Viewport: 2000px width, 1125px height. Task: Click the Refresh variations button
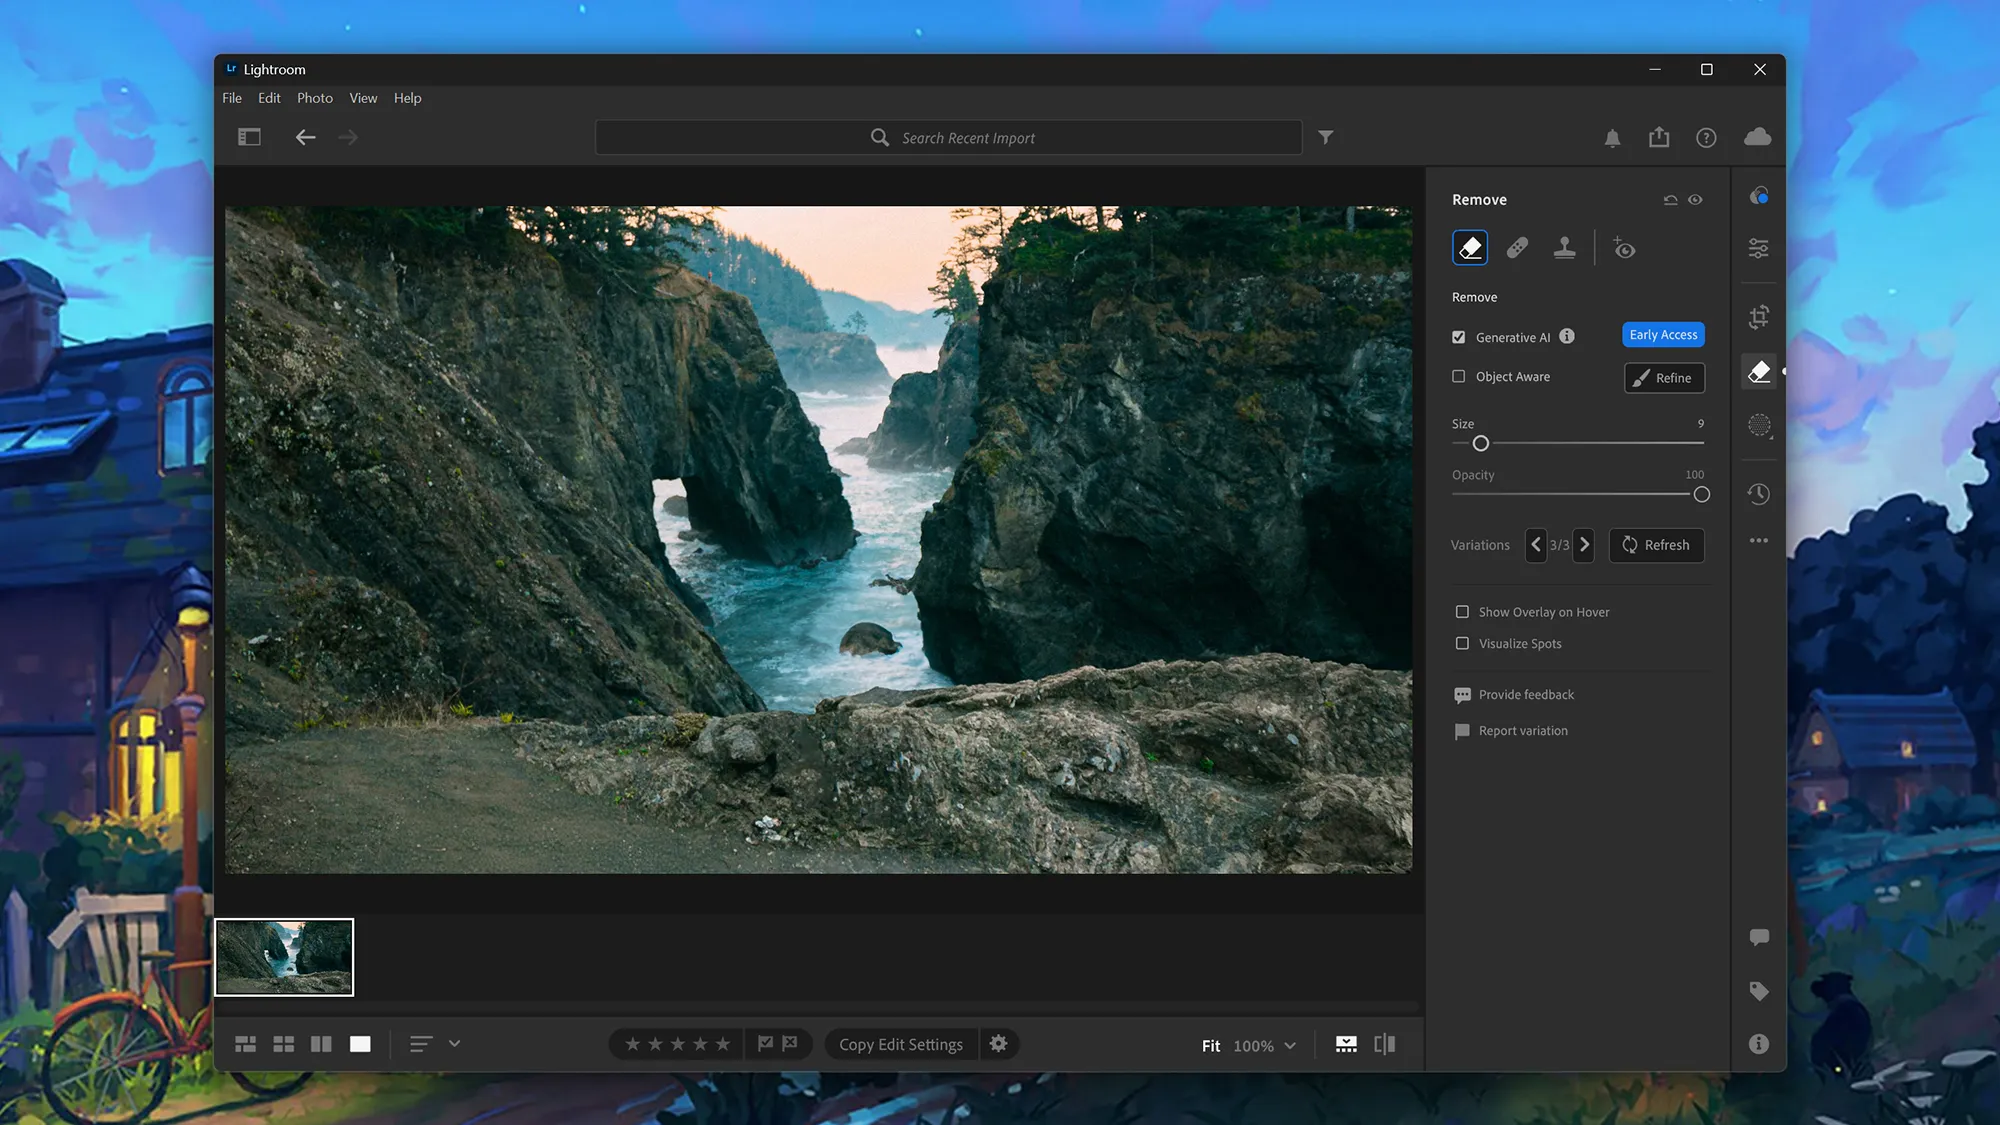pyautogui.click(x=1656, y=545)
